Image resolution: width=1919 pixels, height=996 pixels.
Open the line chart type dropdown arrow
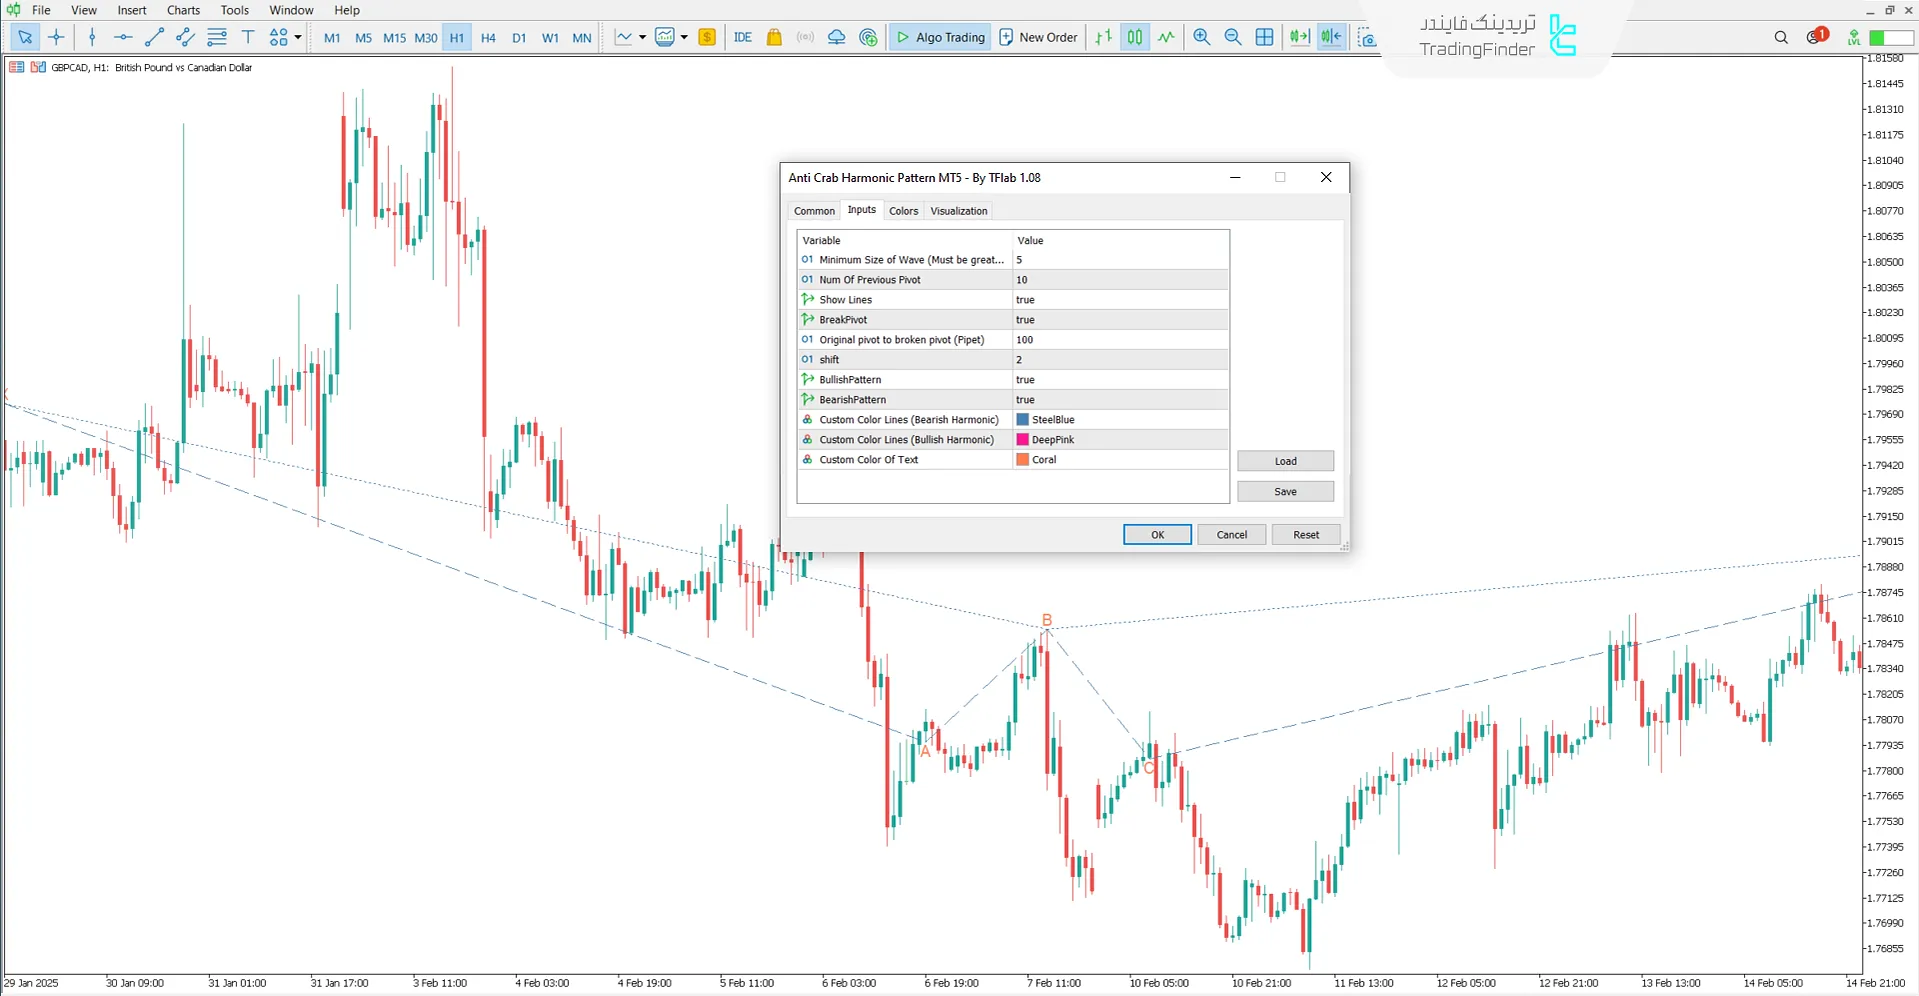point(642,37)
